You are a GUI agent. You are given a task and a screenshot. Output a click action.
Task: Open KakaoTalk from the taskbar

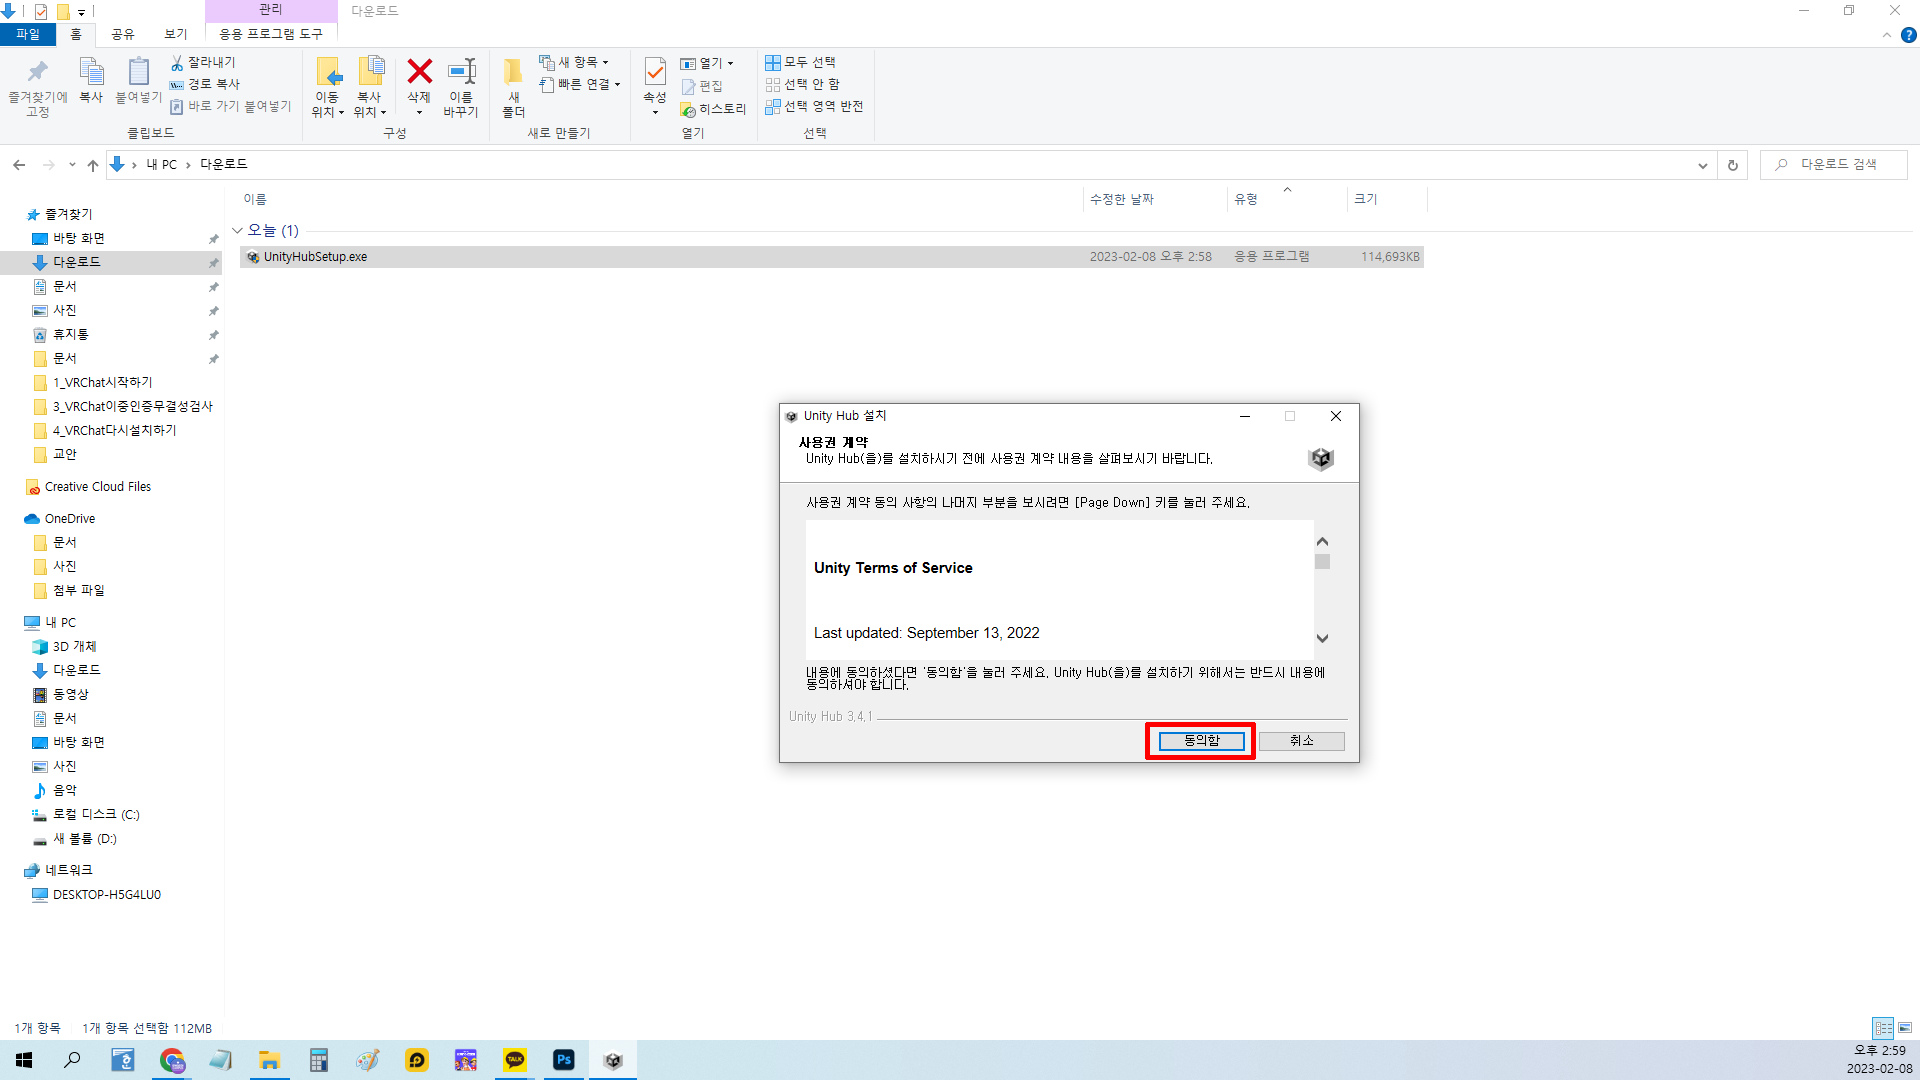click(515, 1060)
